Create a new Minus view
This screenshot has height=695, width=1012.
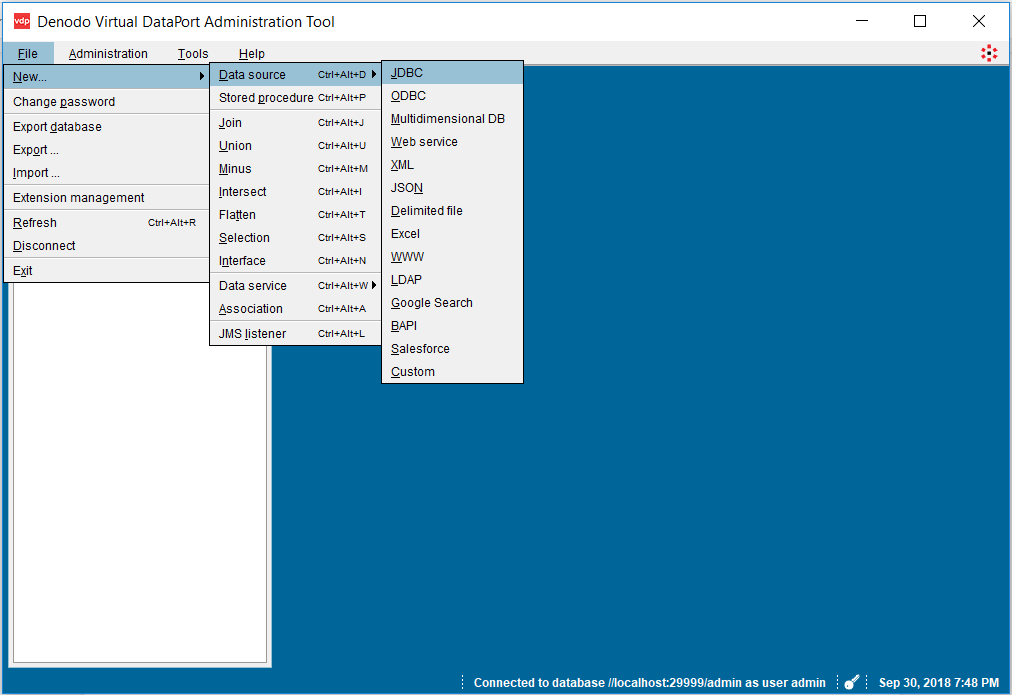tap(296, 168)
